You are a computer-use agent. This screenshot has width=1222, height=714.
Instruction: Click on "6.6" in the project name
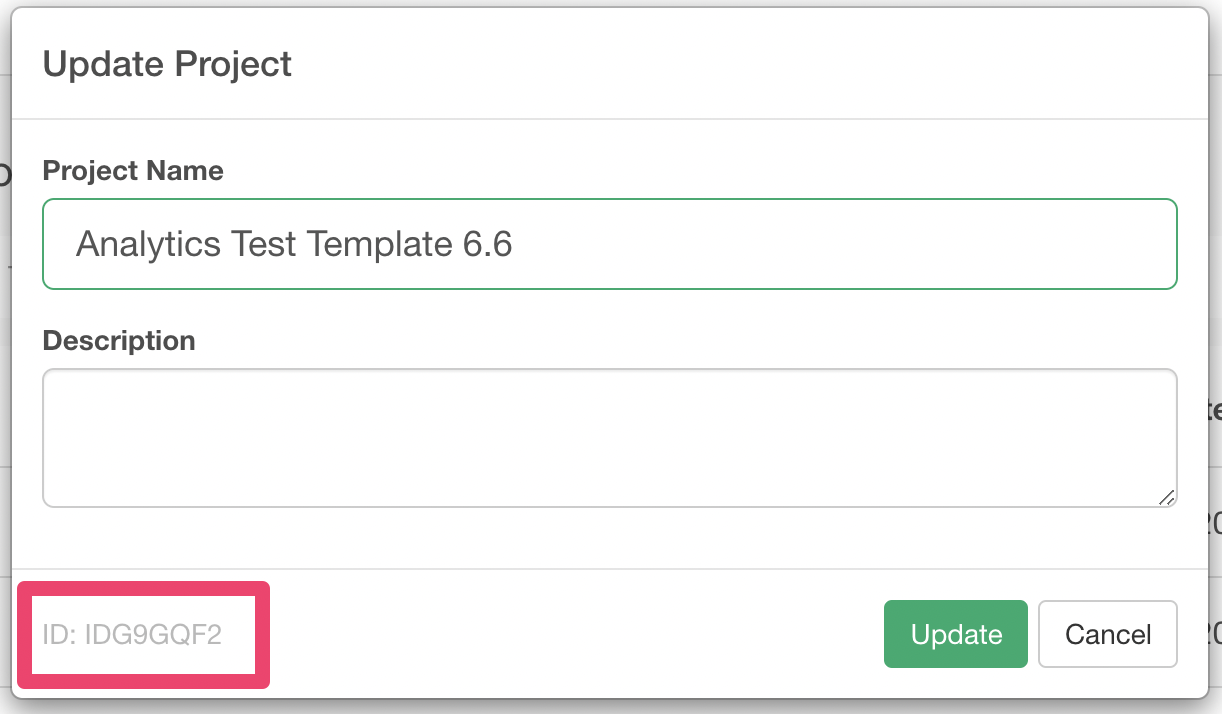(487, 245)
